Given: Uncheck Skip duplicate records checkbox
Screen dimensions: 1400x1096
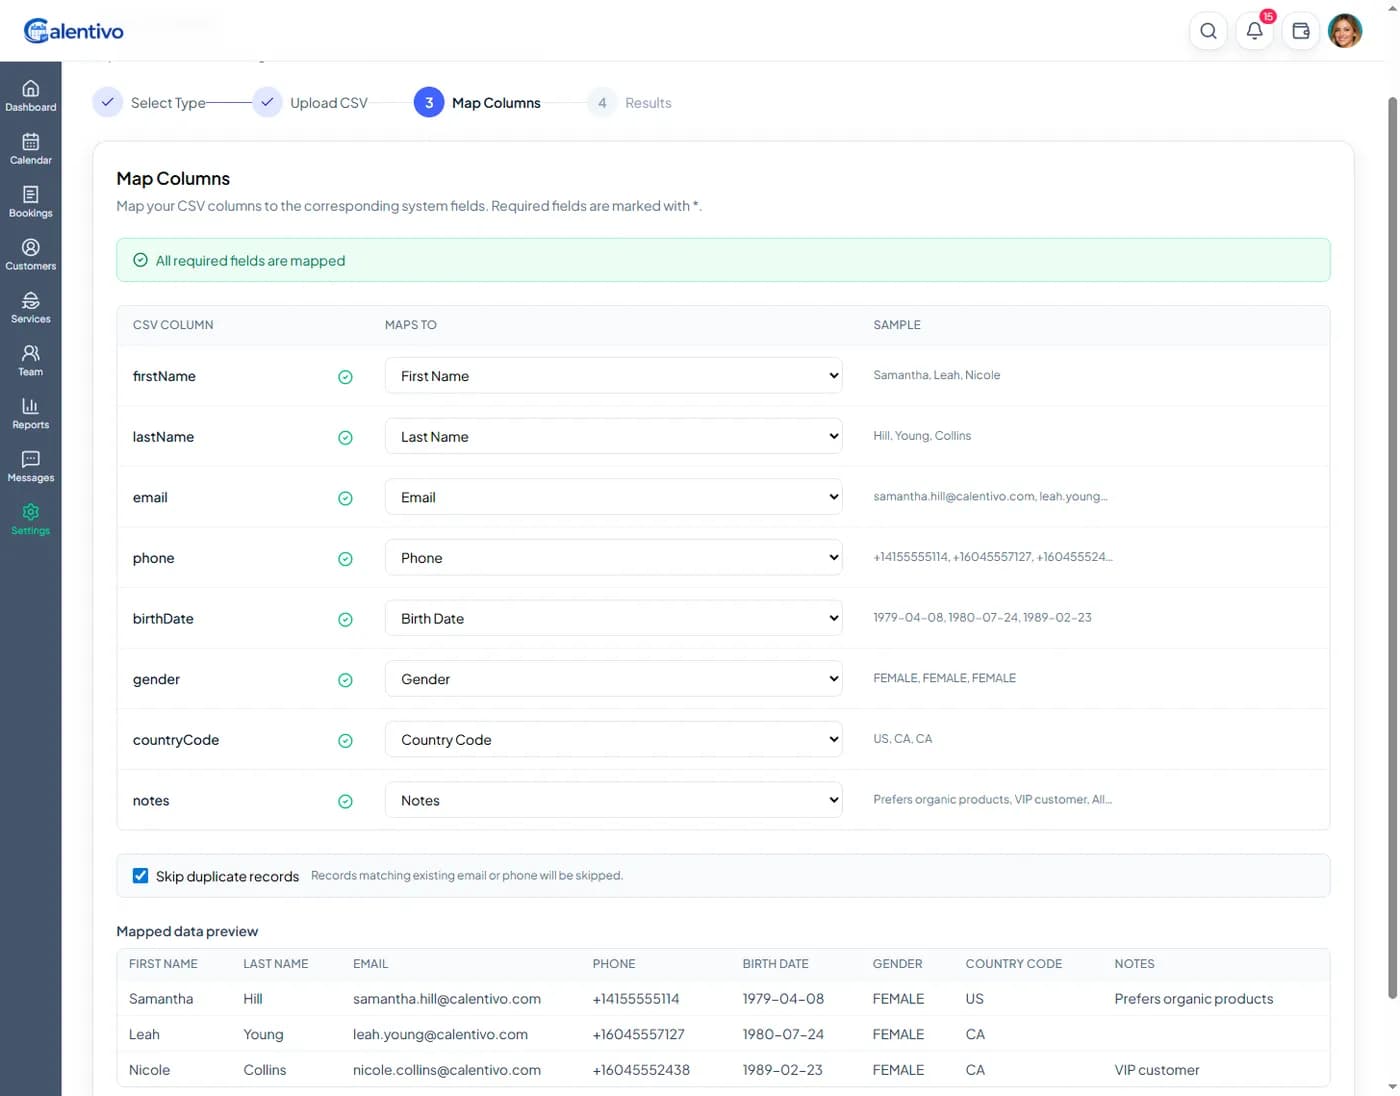Looking at the screenshot, I should 141,876.
